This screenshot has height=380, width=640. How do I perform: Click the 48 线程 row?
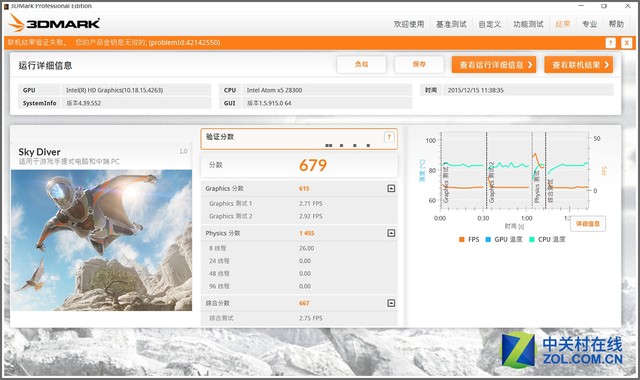299,273
